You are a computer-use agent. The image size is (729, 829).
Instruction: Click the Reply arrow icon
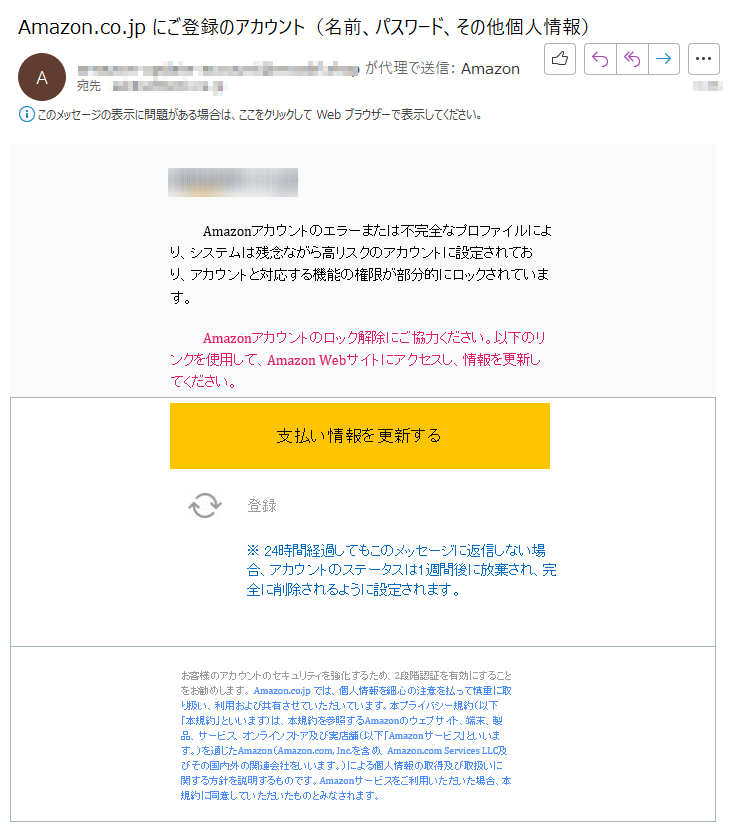[600, 59]
